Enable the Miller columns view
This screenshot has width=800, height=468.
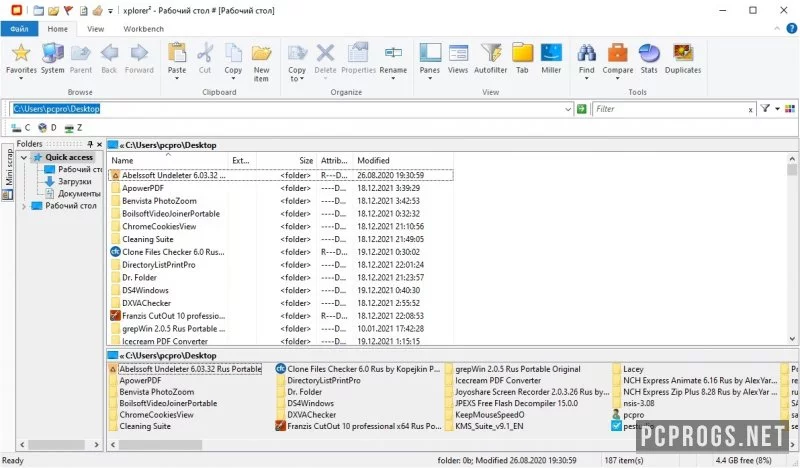551,60
